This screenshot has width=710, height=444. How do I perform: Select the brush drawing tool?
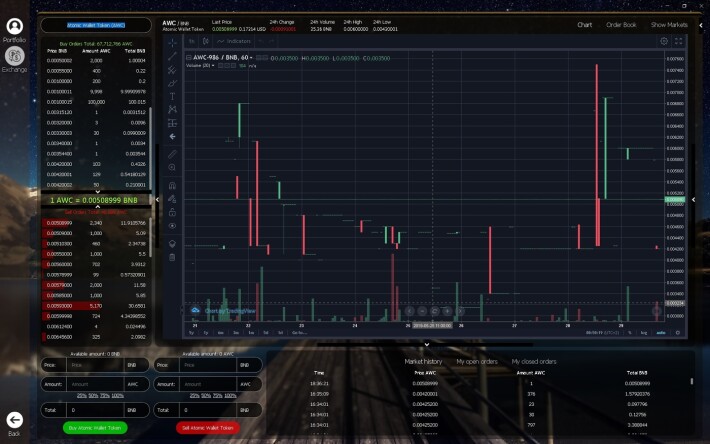point(173,83)
